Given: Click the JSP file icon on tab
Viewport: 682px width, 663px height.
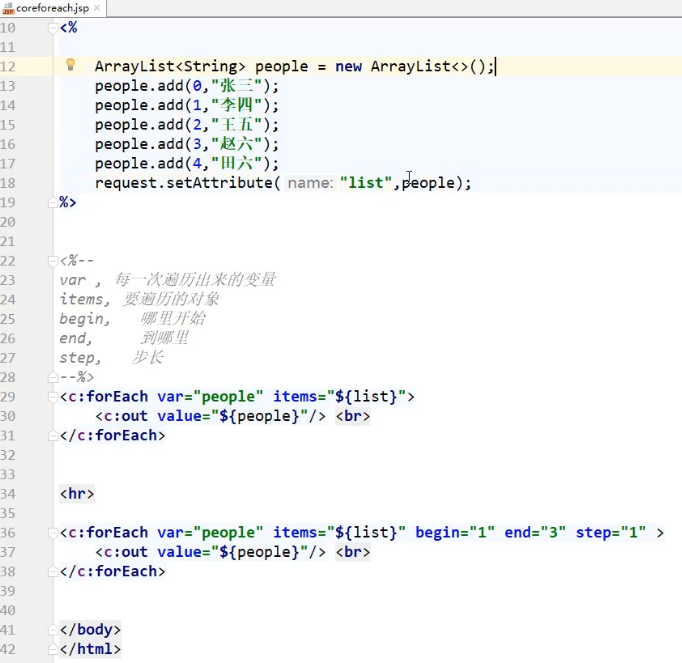Looking at the screenshot, I should pyautogui.click(x=8, y=8).
